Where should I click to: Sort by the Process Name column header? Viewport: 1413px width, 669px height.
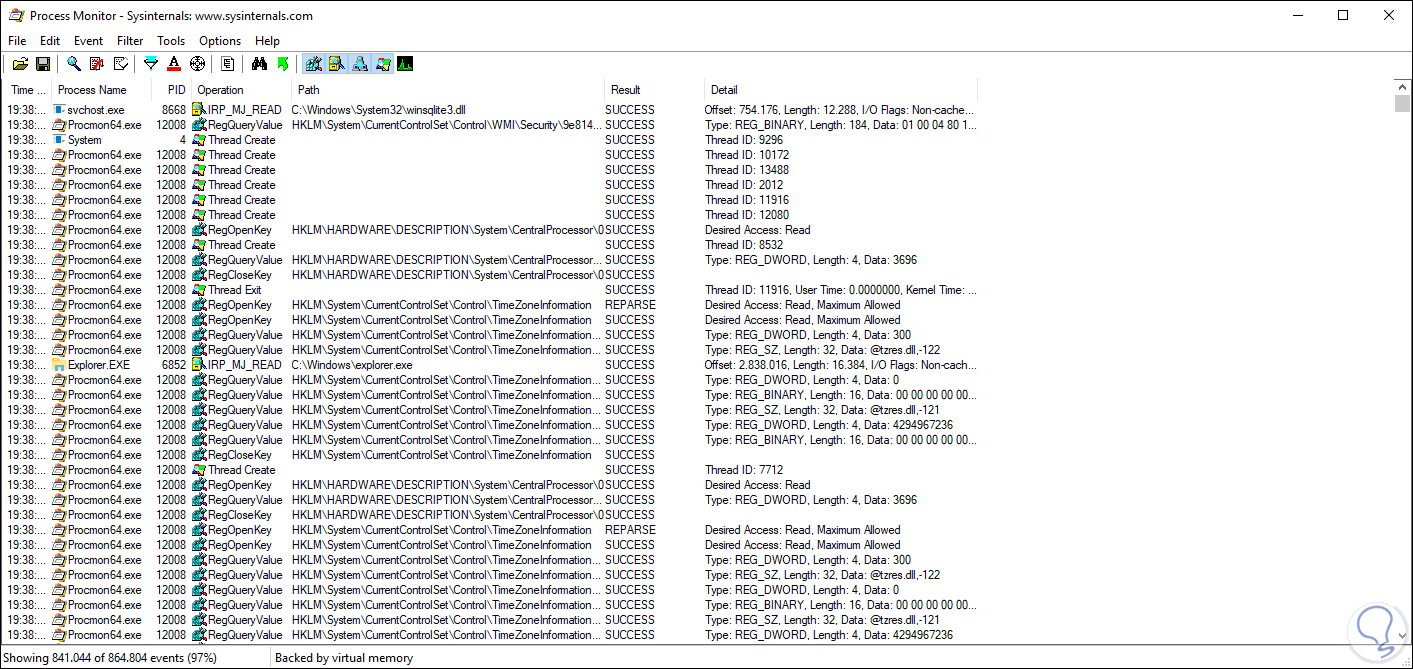tap(103, 90)
